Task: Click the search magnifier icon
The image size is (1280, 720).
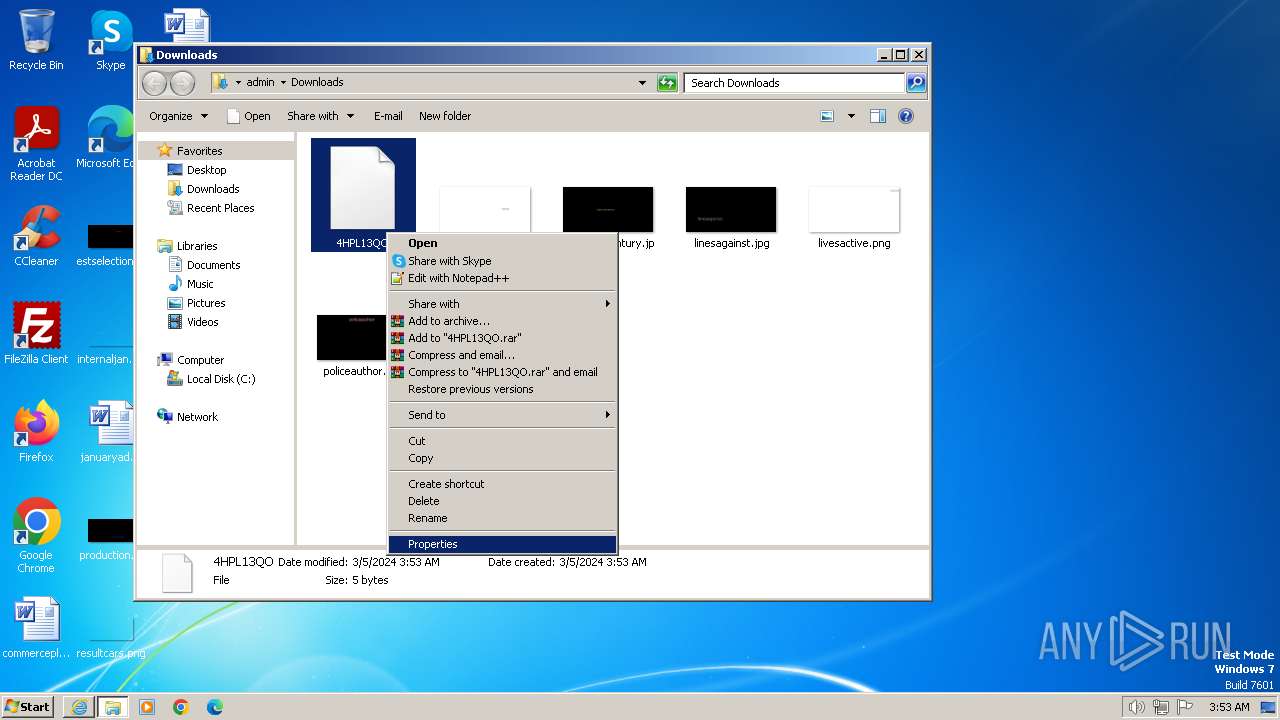Action: coord(915,83)
